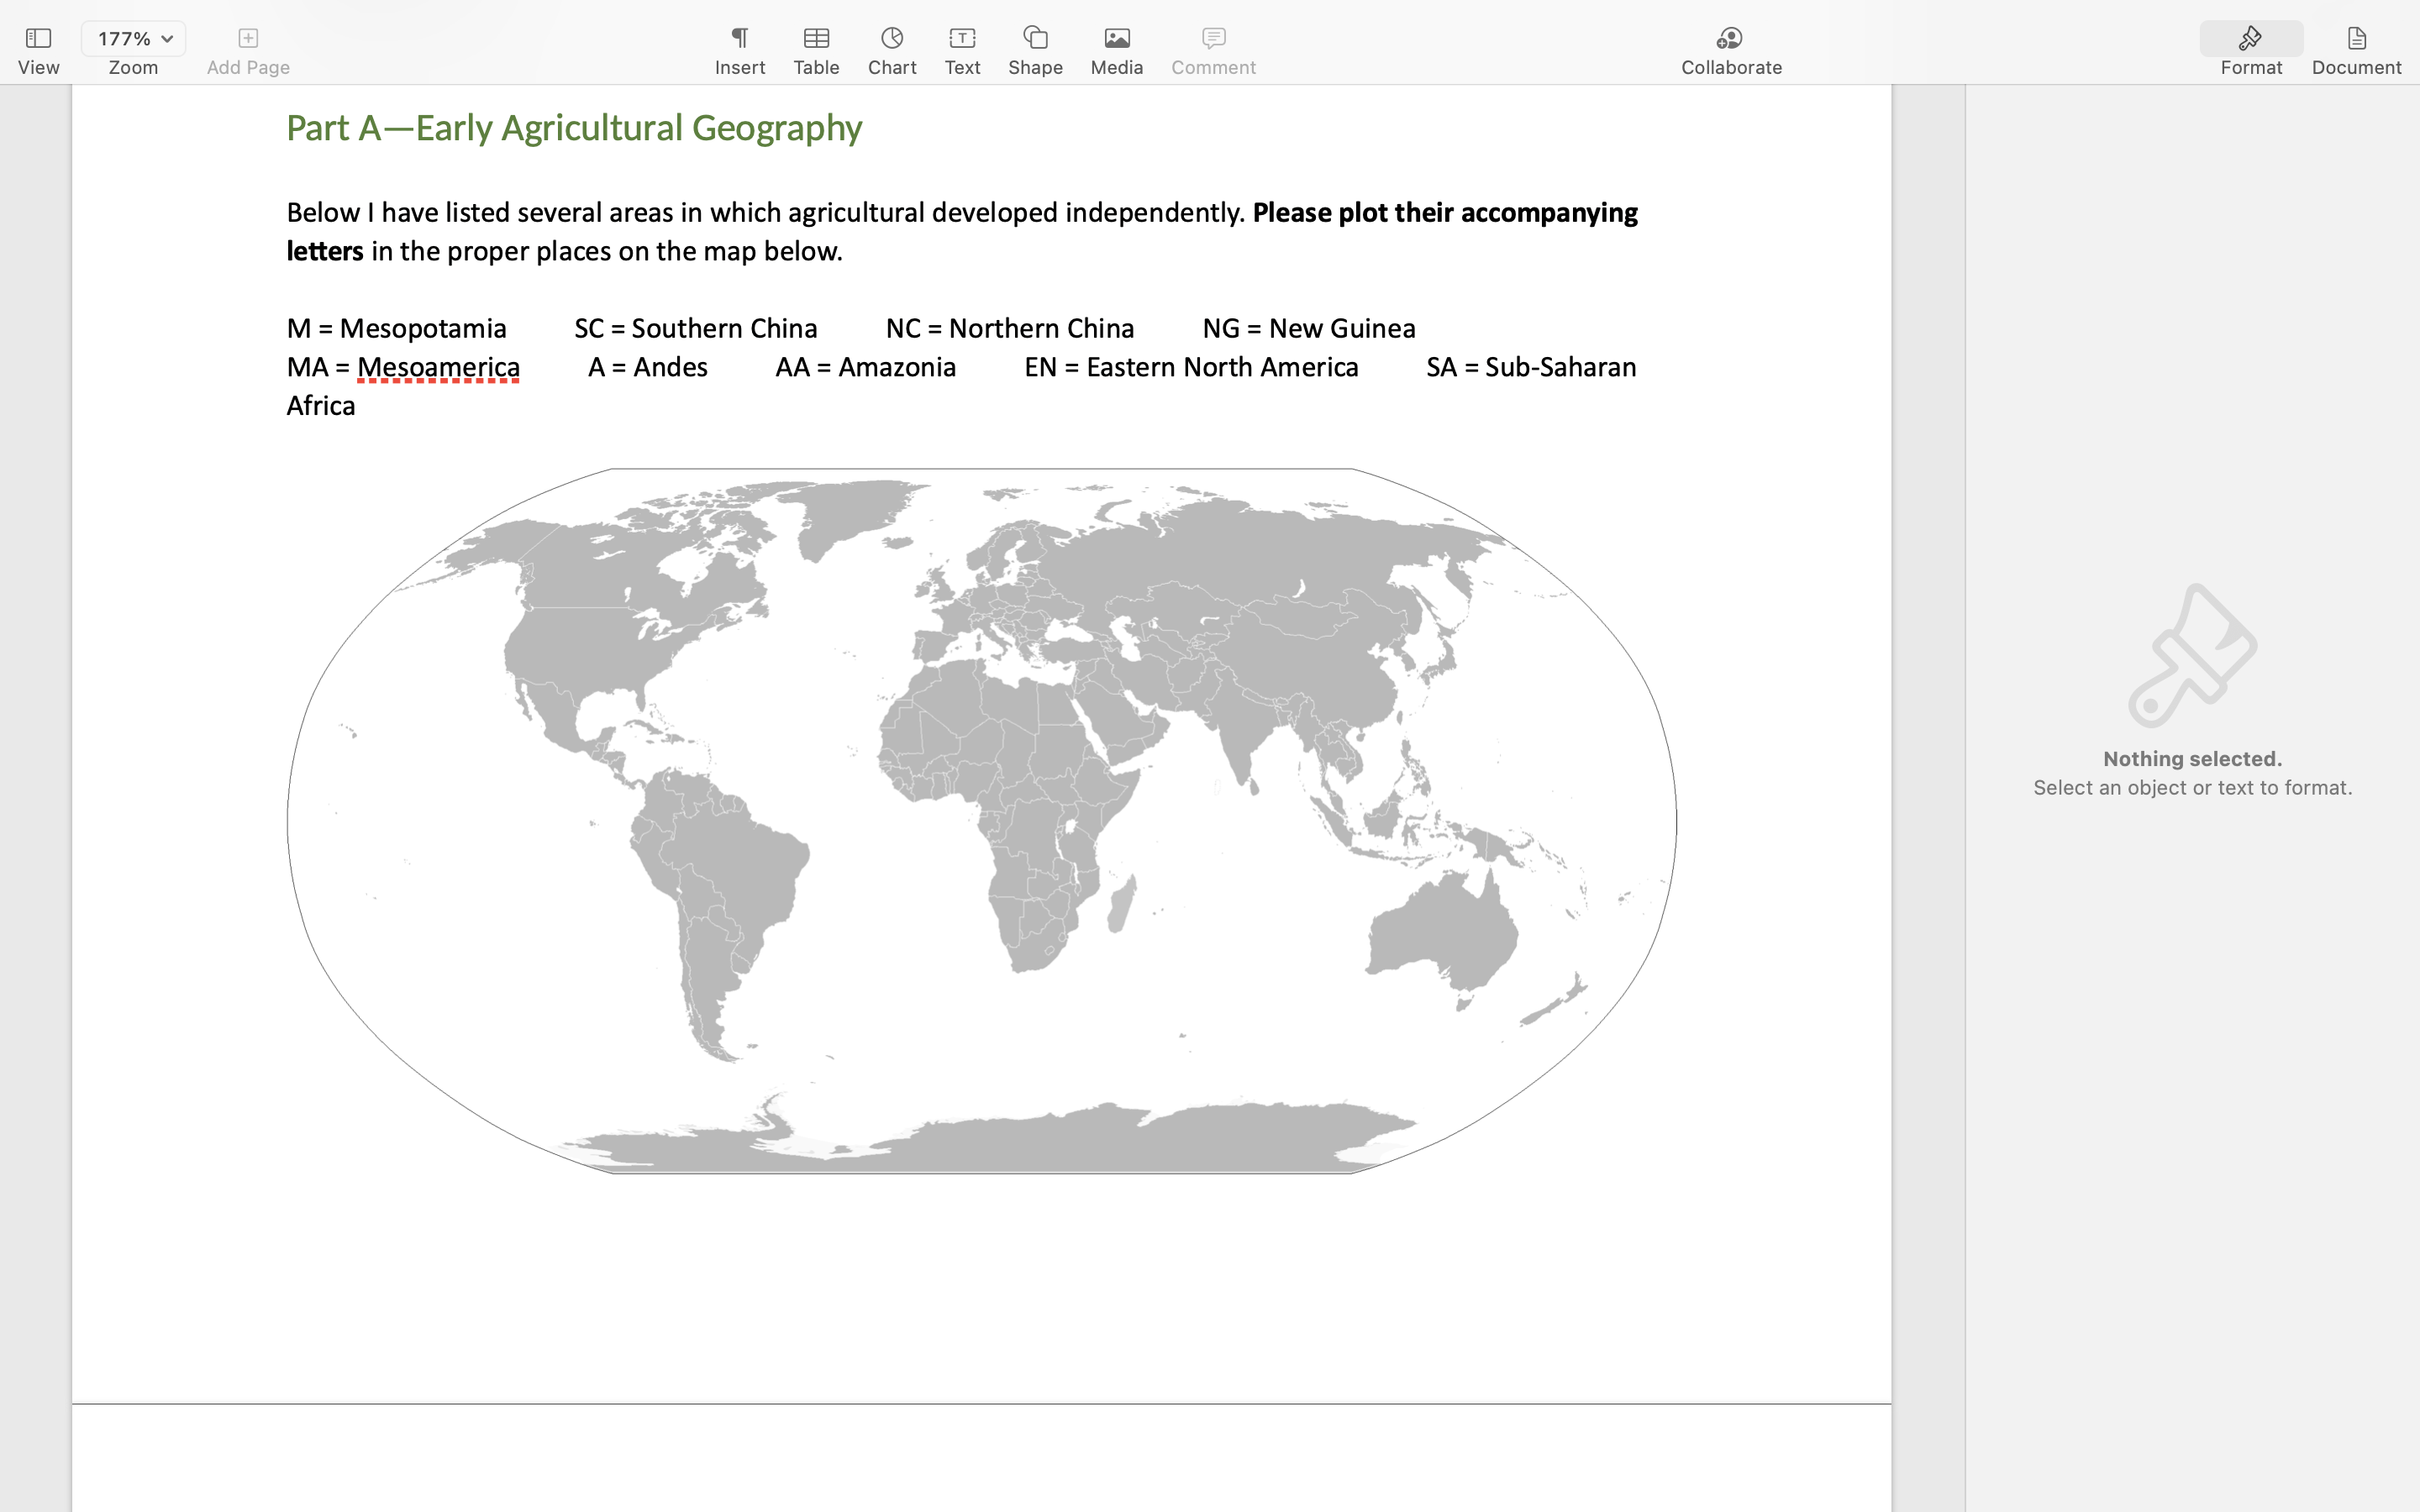Viewport: 2420px width, 1512px height.
Task: Click the misspelled word Mesoamerica
Action: [438, 368]
